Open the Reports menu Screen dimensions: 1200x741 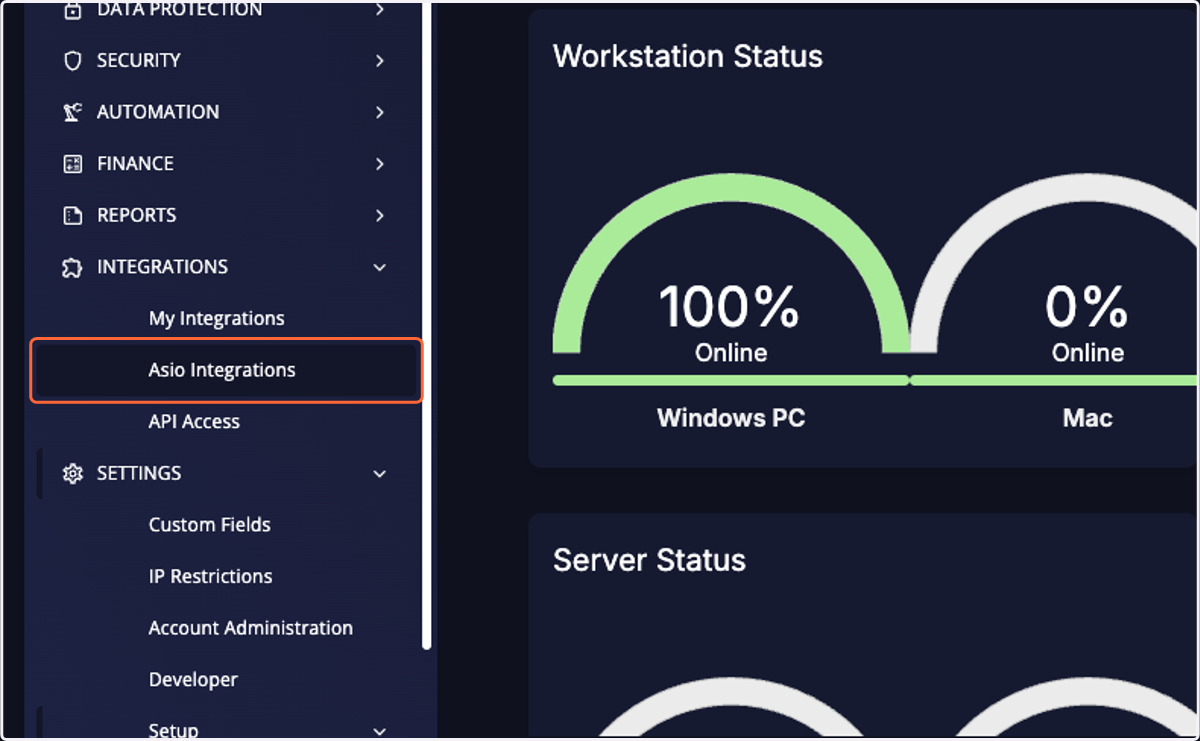click(136, 215)
